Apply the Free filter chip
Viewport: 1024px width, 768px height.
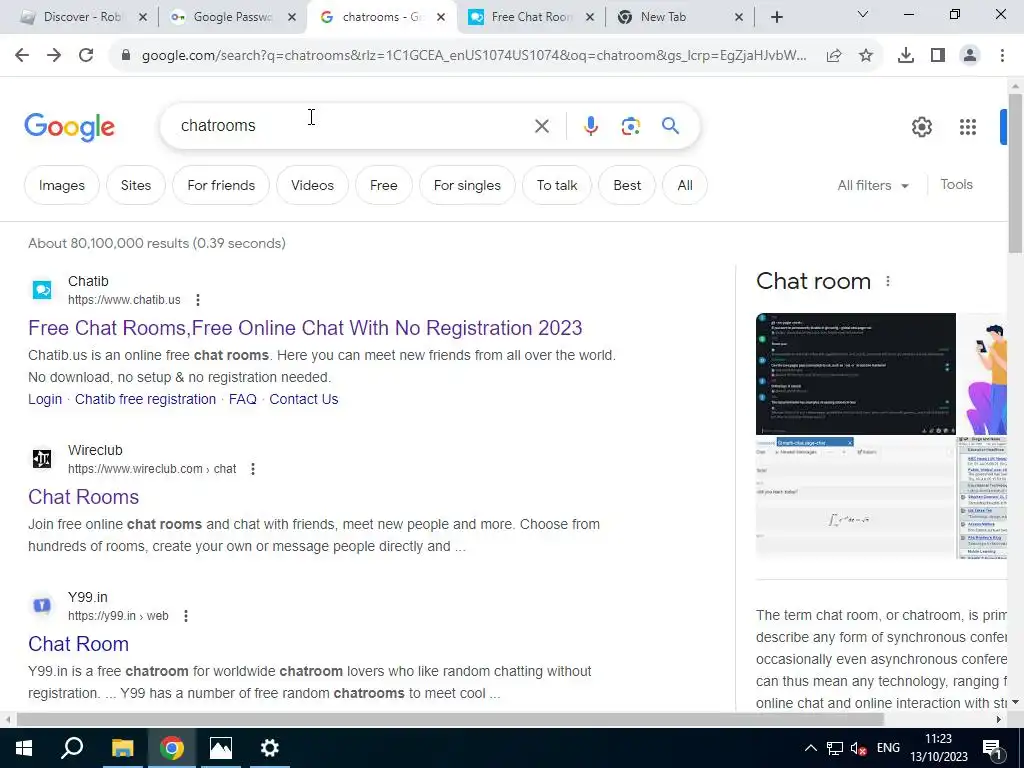[384, 185]
